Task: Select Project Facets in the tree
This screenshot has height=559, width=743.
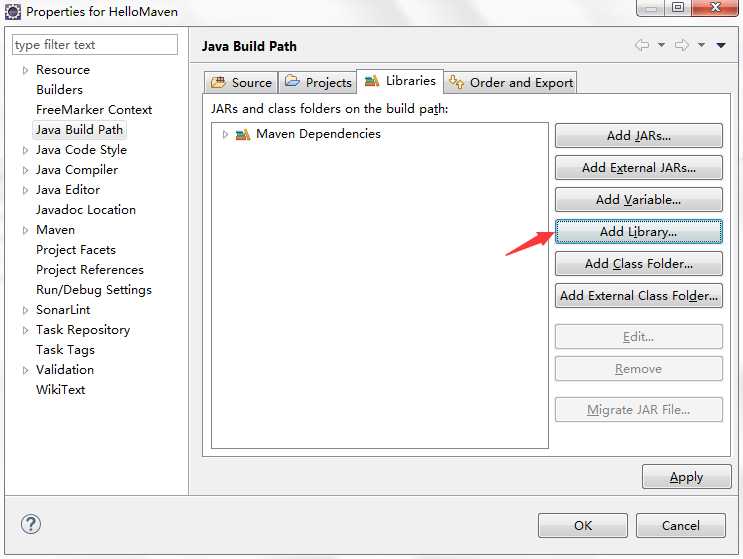Action: (x=76, y=250)
